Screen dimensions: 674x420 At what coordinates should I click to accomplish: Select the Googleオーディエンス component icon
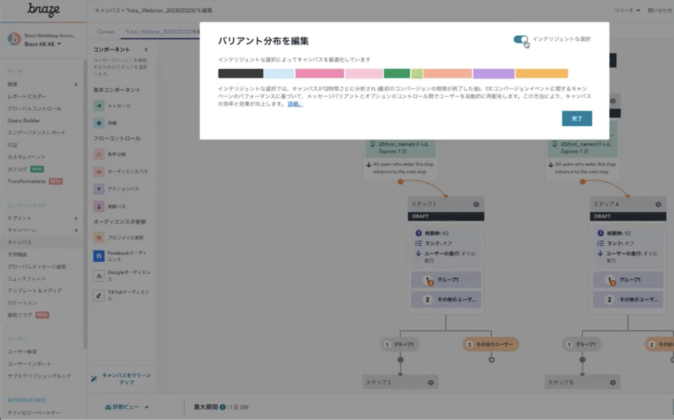(x=99, y=276)
